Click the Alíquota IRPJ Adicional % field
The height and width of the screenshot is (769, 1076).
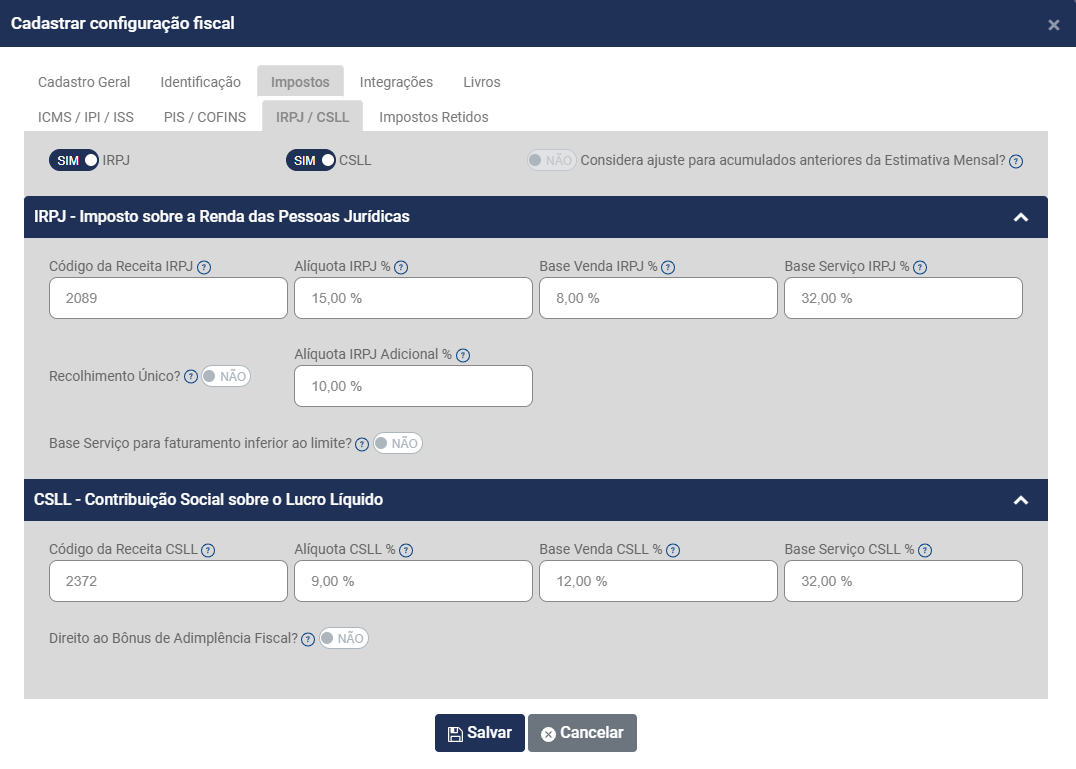(x=413, y=386)
